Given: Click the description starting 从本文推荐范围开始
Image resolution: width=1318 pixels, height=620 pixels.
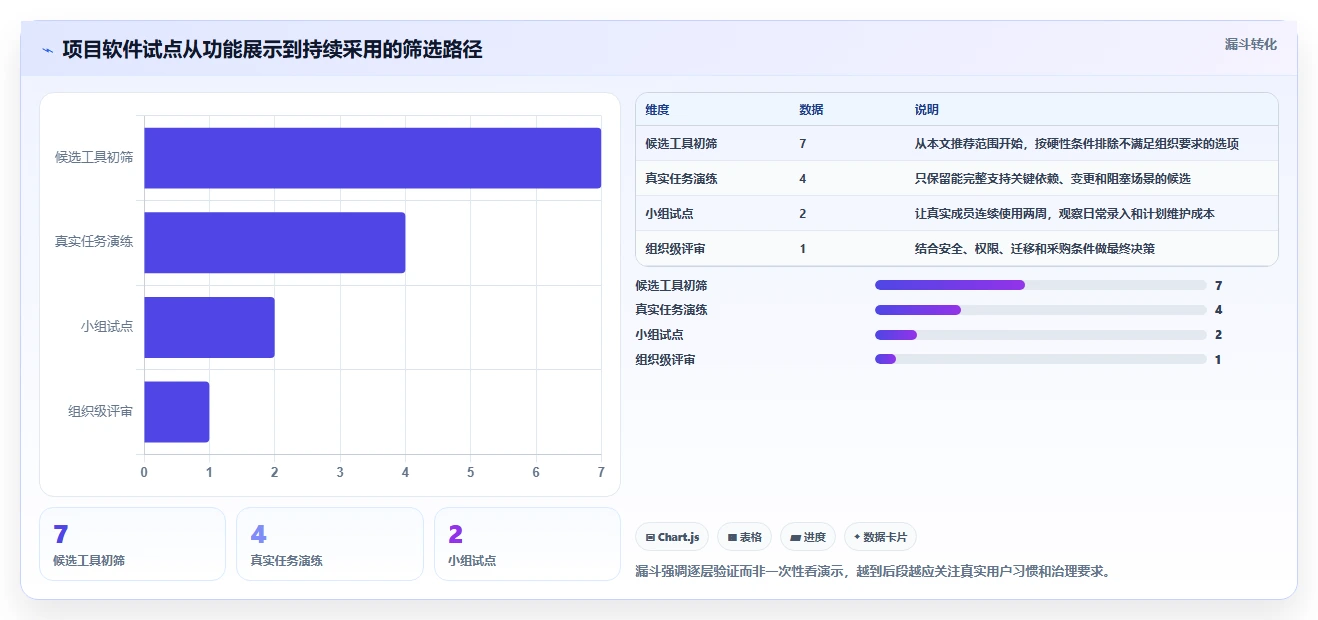Looking at the screenshot, I should [1077, 144].
